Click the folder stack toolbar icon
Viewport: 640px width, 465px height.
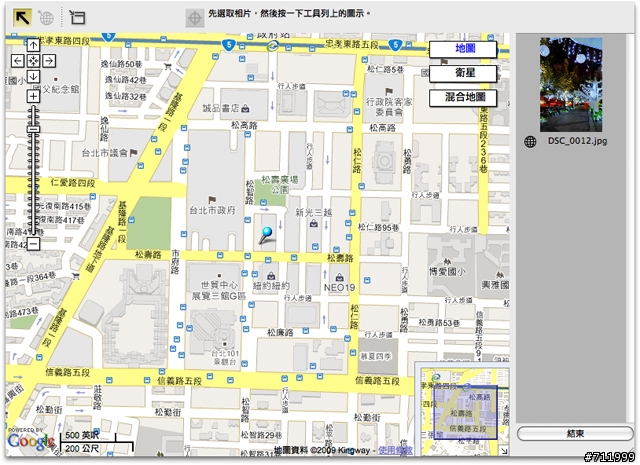pyautogui.click(x=77, y=18)
